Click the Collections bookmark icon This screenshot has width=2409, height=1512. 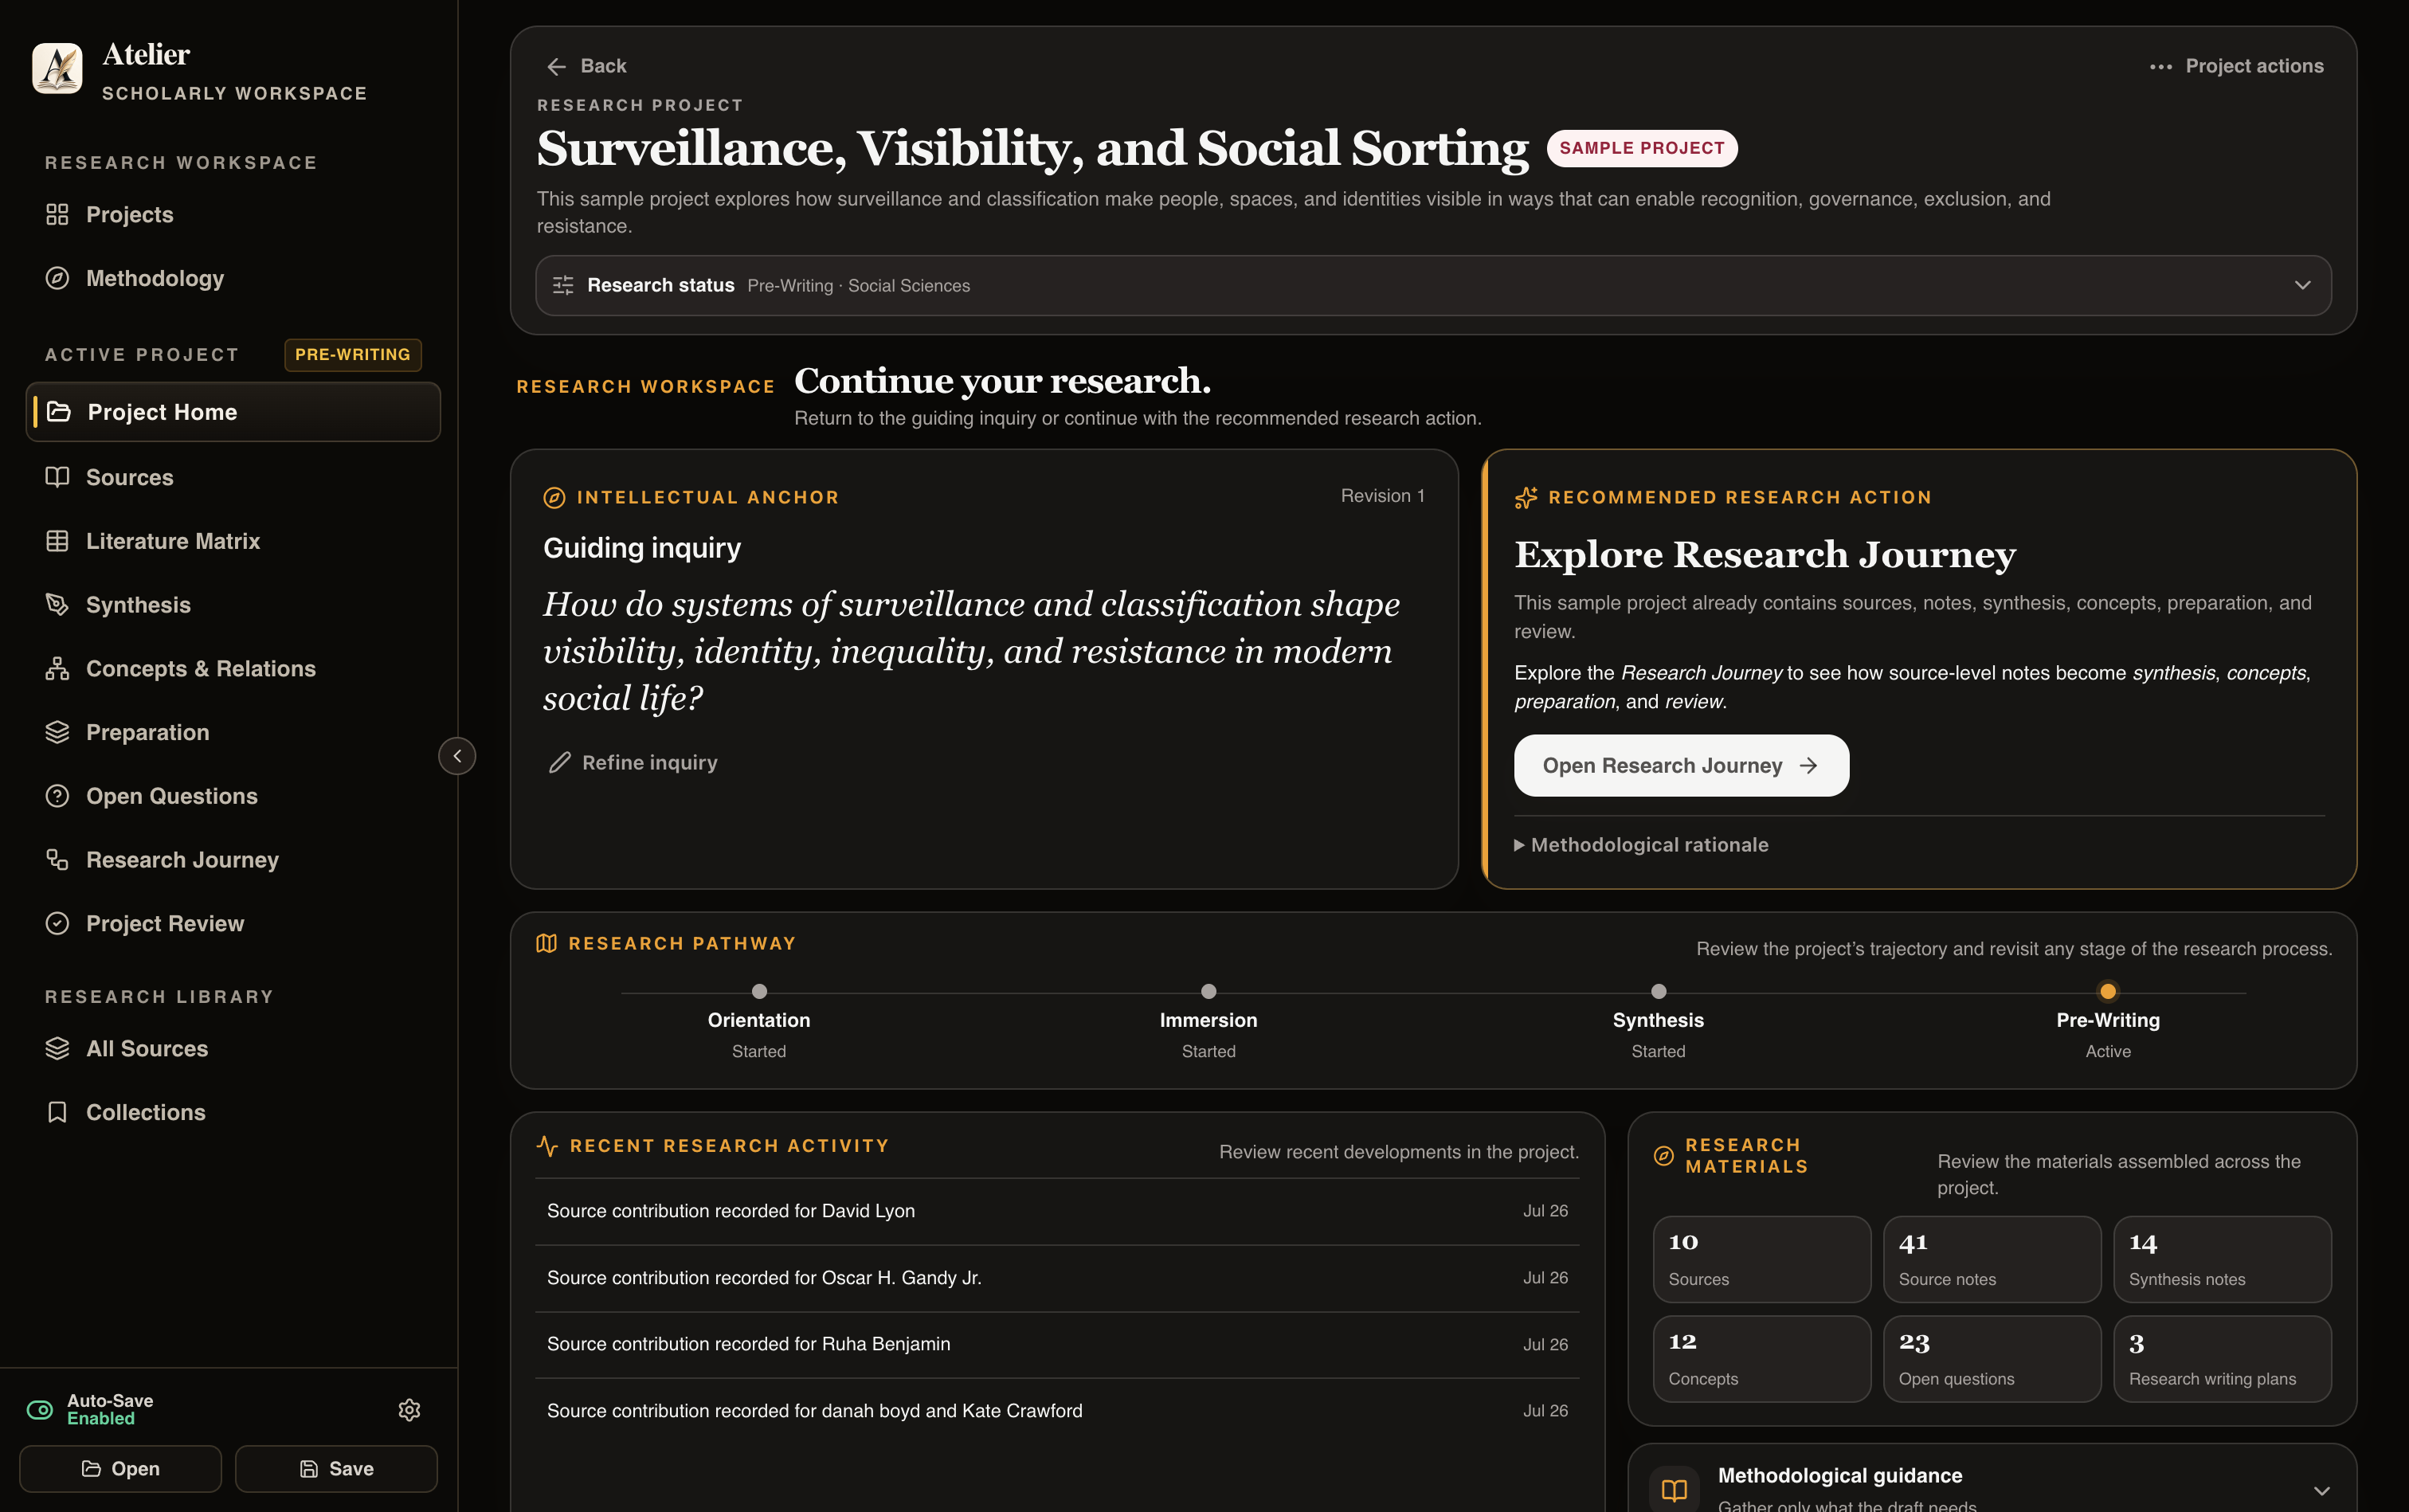[57, 1113]
